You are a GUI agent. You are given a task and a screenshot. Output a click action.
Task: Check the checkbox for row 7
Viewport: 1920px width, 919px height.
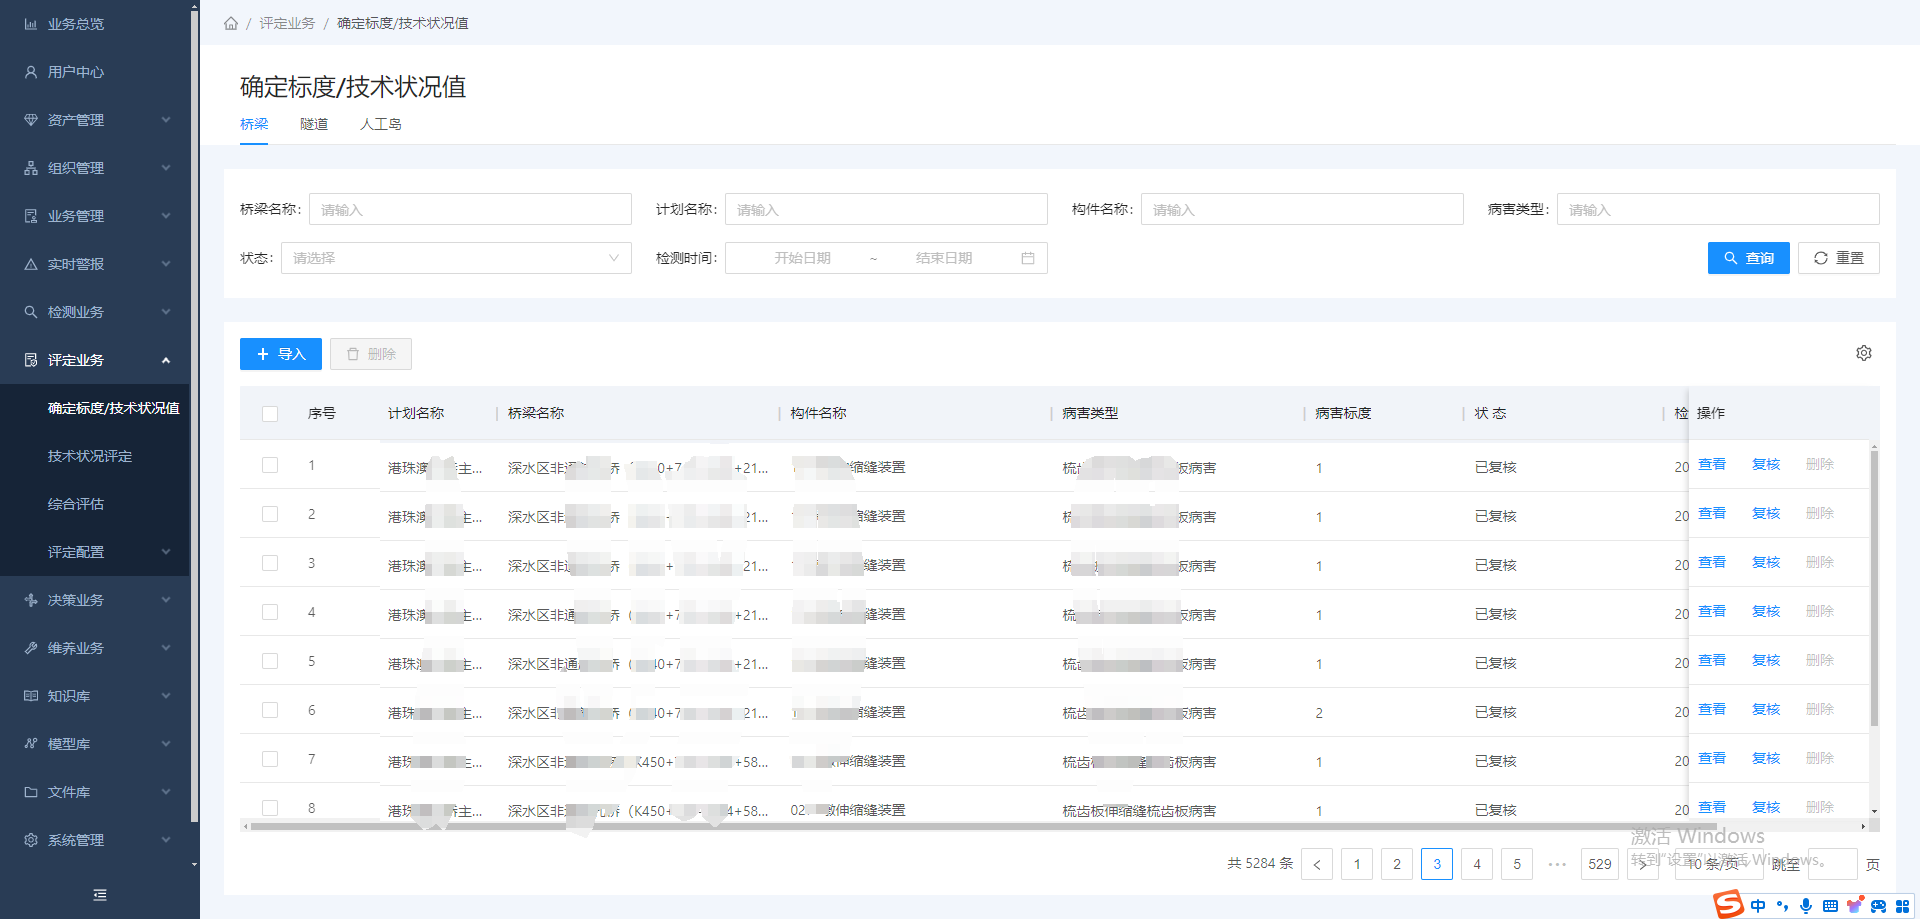click(x=270, y=759)
